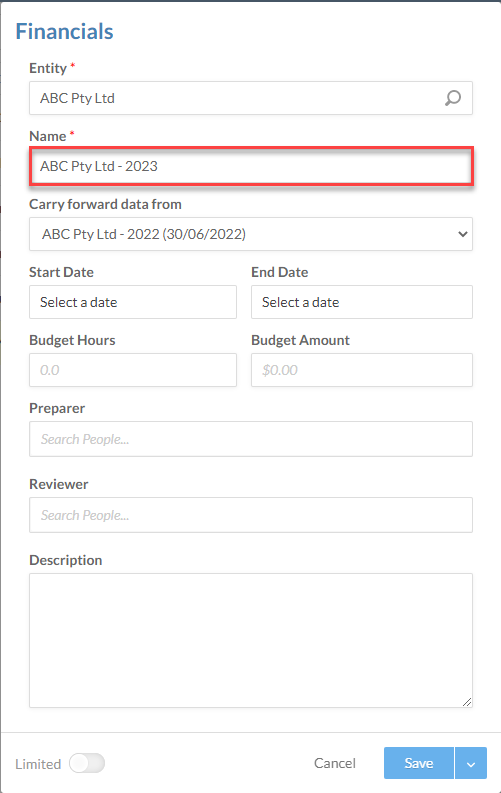501x793 pixels.
Task: Click the Description box resize grip icon
Action: [x=467, y=702]
